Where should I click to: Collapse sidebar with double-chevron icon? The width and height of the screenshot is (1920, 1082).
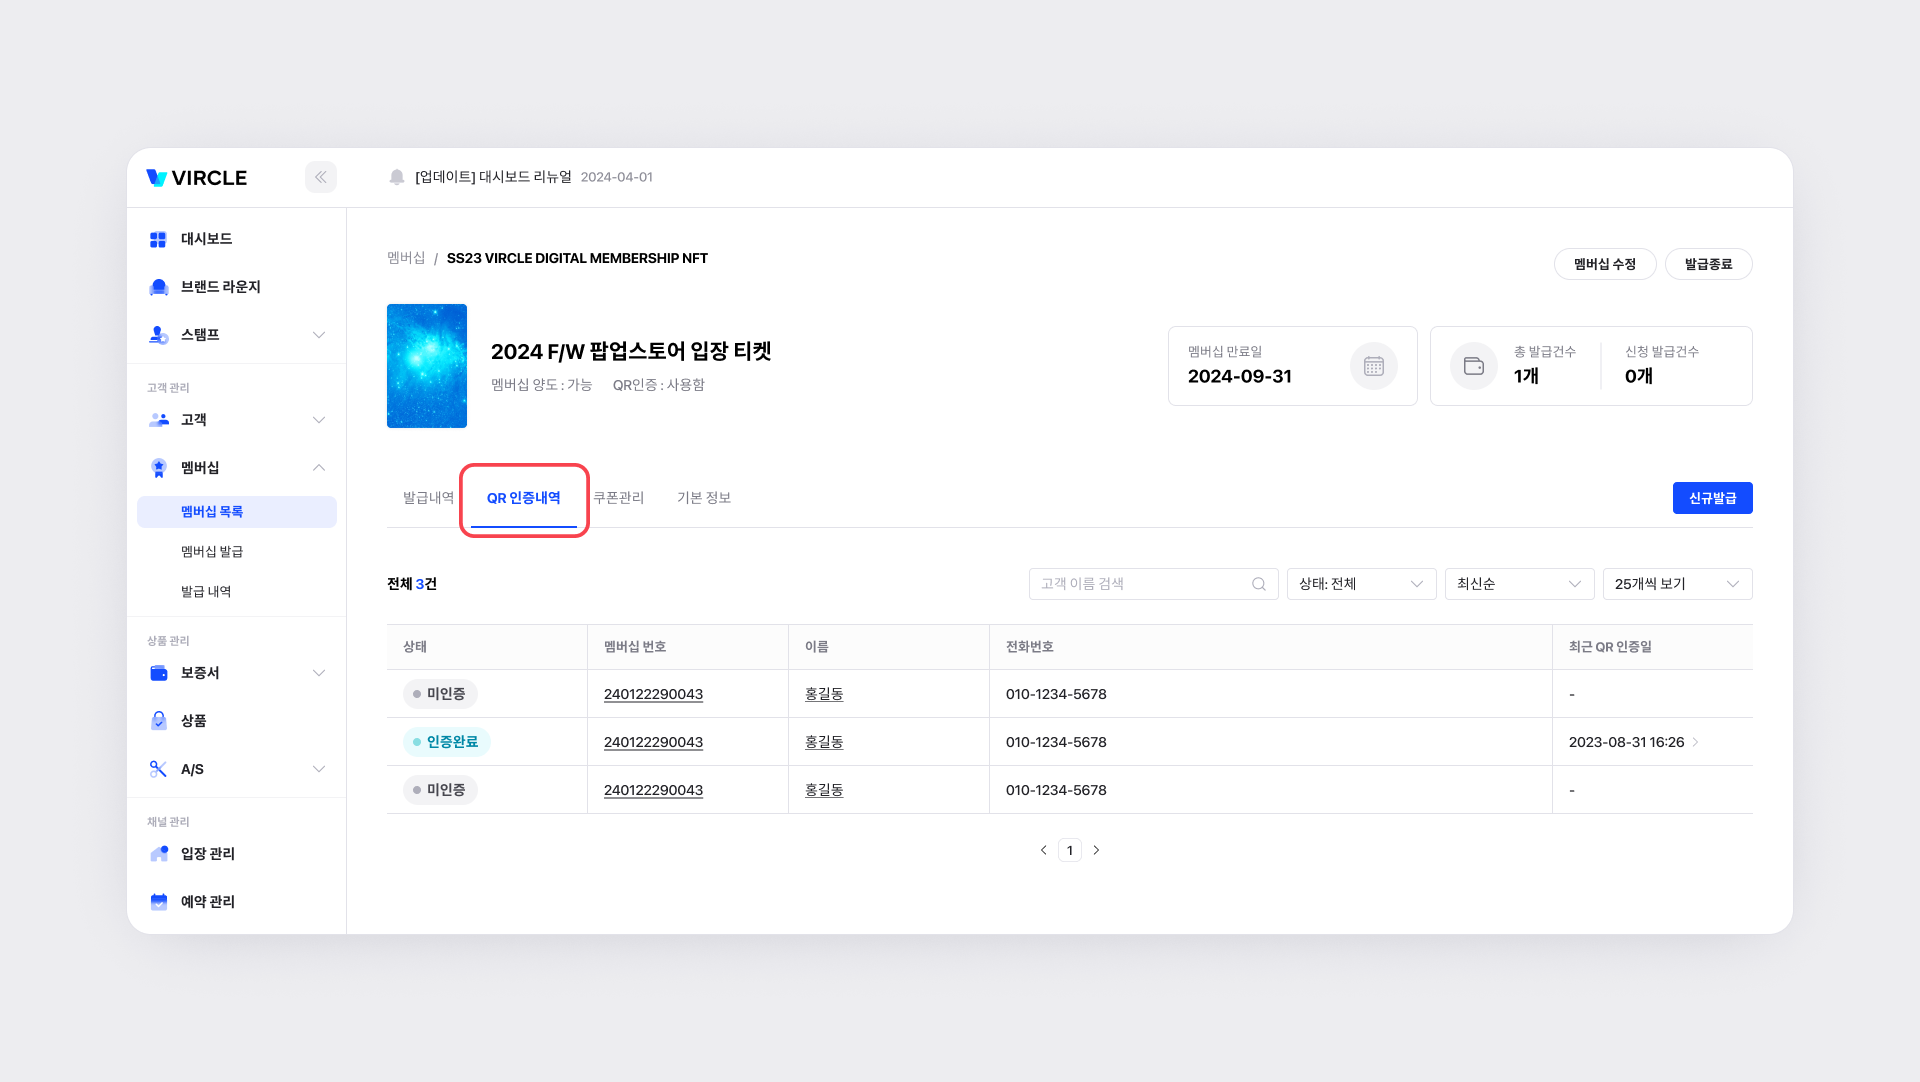(x=321, y=177)
